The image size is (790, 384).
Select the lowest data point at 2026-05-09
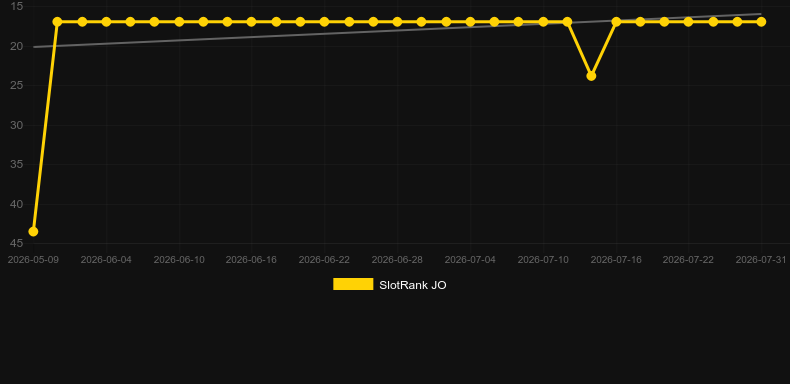point(33,231)
